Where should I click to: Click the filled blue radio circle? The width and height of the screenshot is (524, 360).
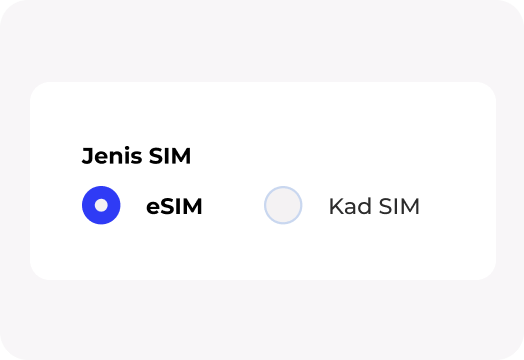[x=101, y=205]
